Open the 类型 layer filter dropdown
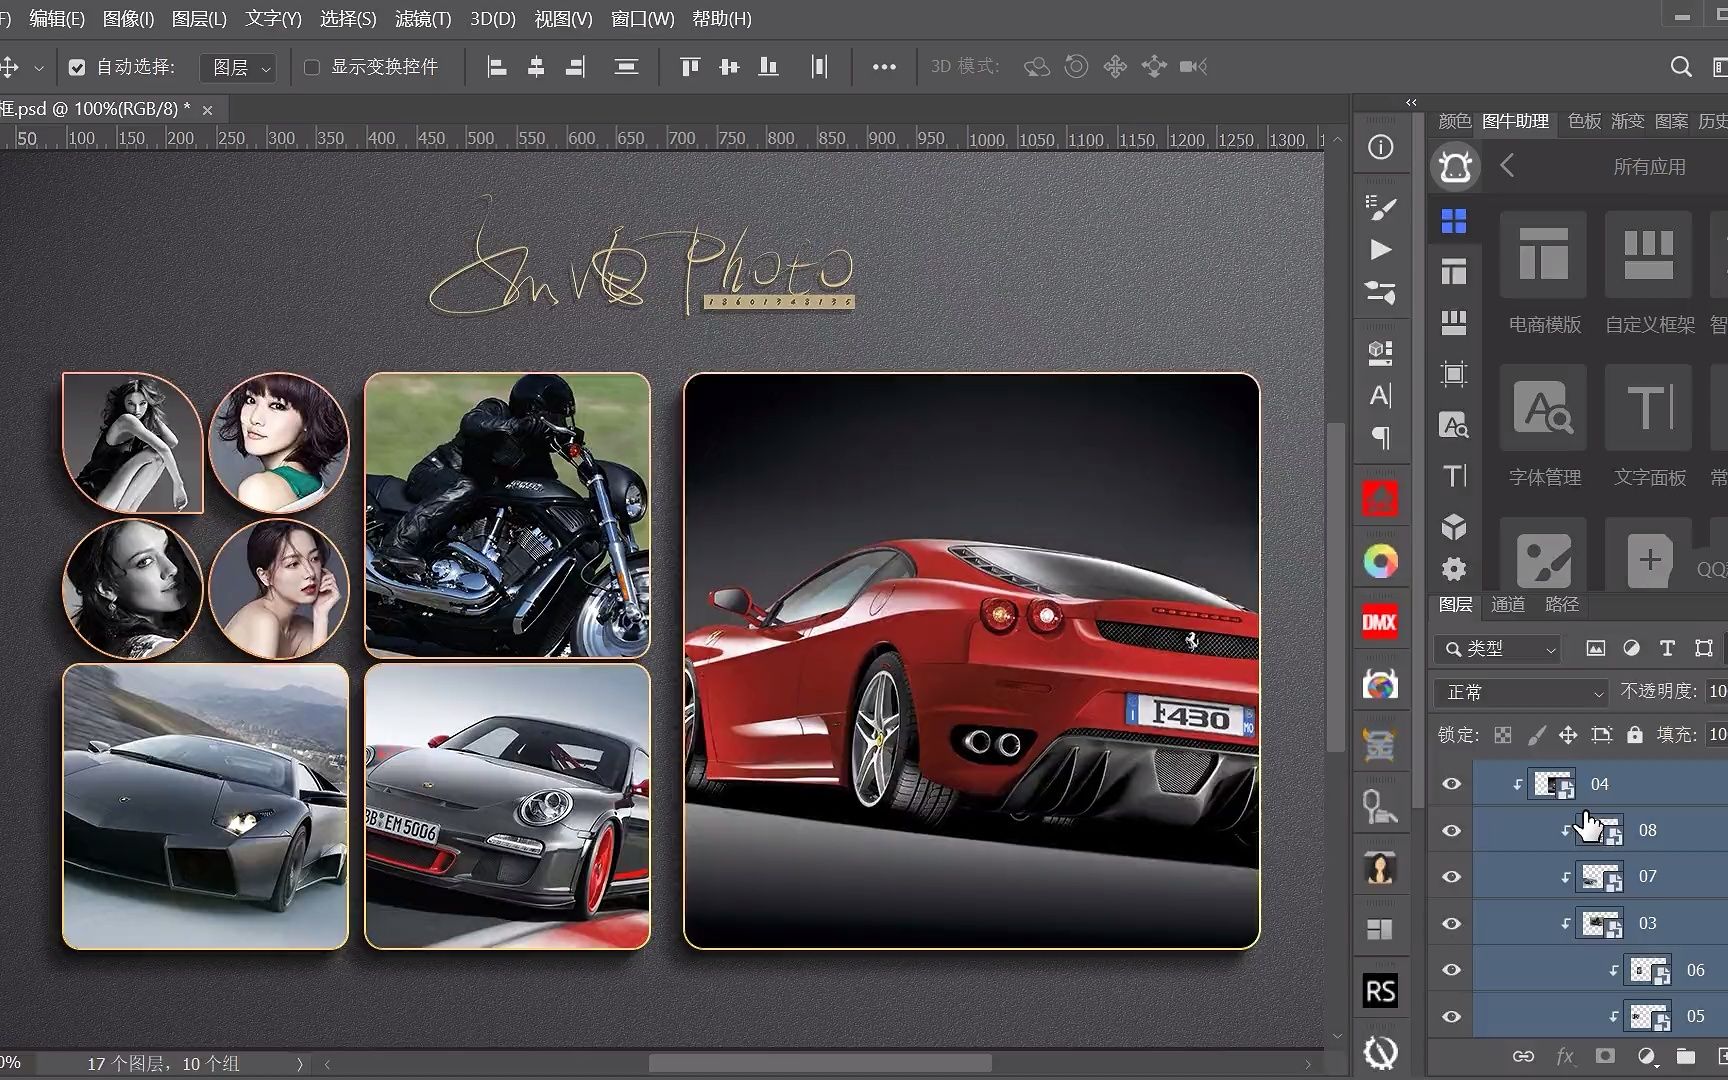This screenshot has height=1080, width=1728. 1496,649
